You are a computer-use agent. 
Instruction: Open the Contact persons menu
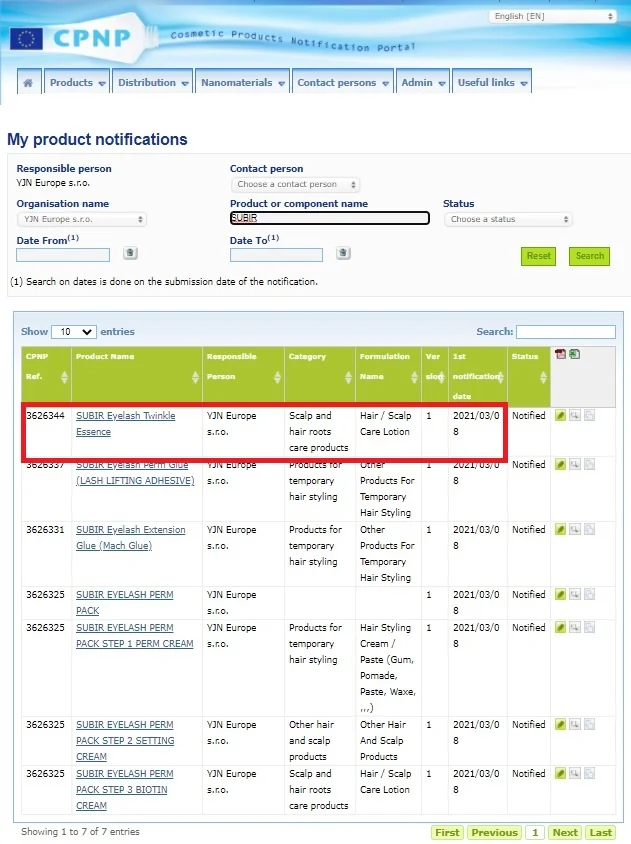pos(343,82)
